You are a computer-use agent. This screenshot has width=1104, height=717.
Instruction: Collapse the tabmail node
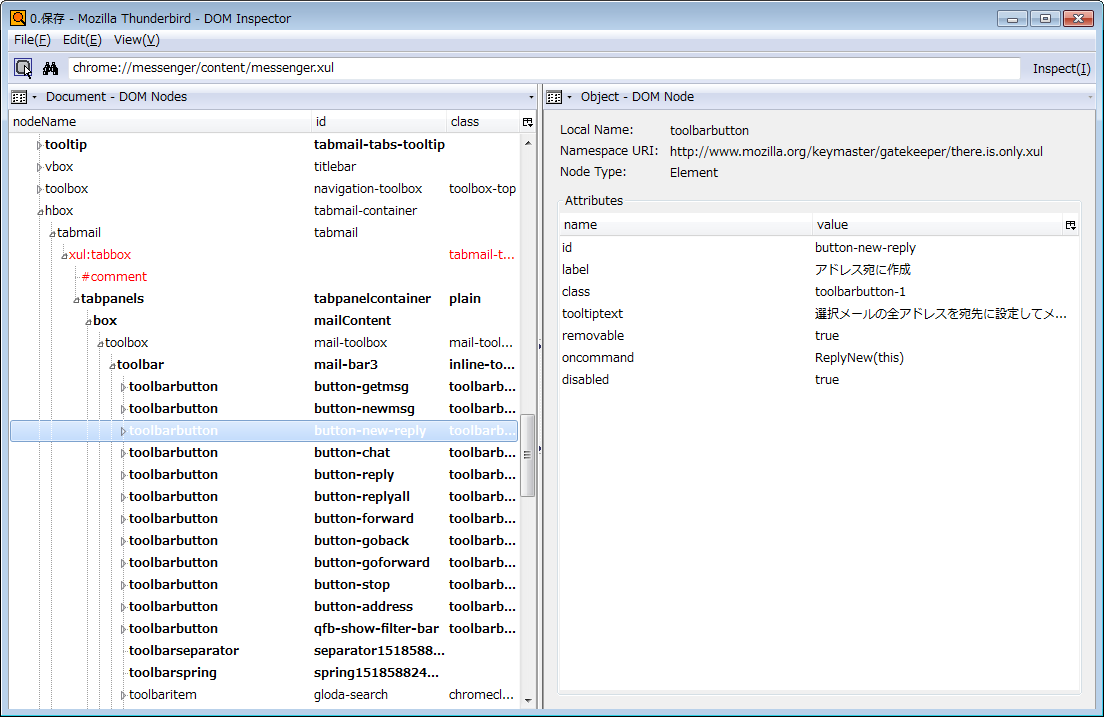coord(52,233)
